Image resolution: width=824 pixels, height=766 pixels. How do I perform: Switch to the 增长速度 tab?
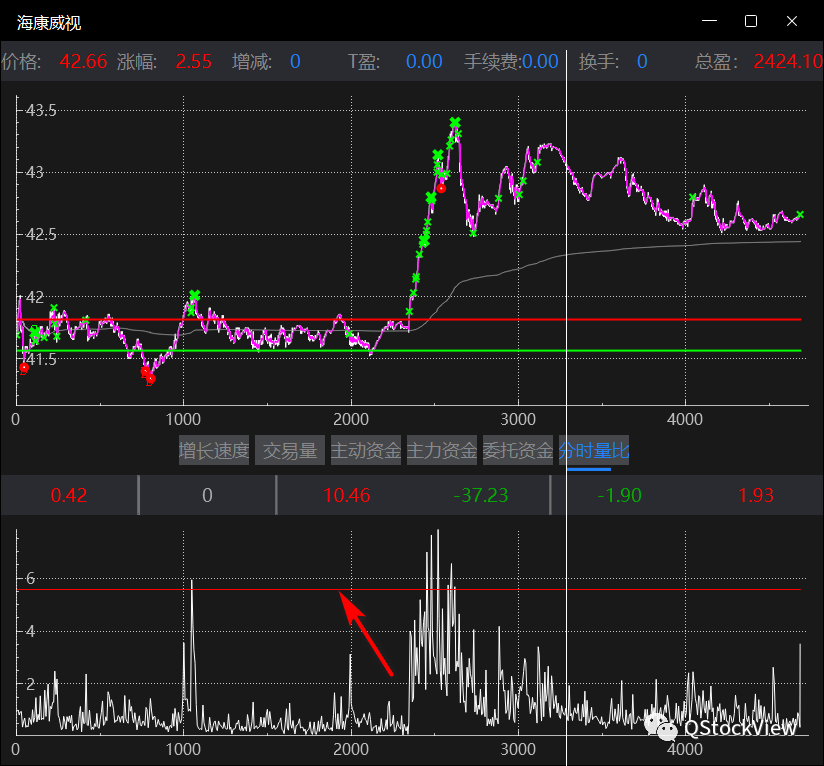pyautogui.click(x=214, y=450)
